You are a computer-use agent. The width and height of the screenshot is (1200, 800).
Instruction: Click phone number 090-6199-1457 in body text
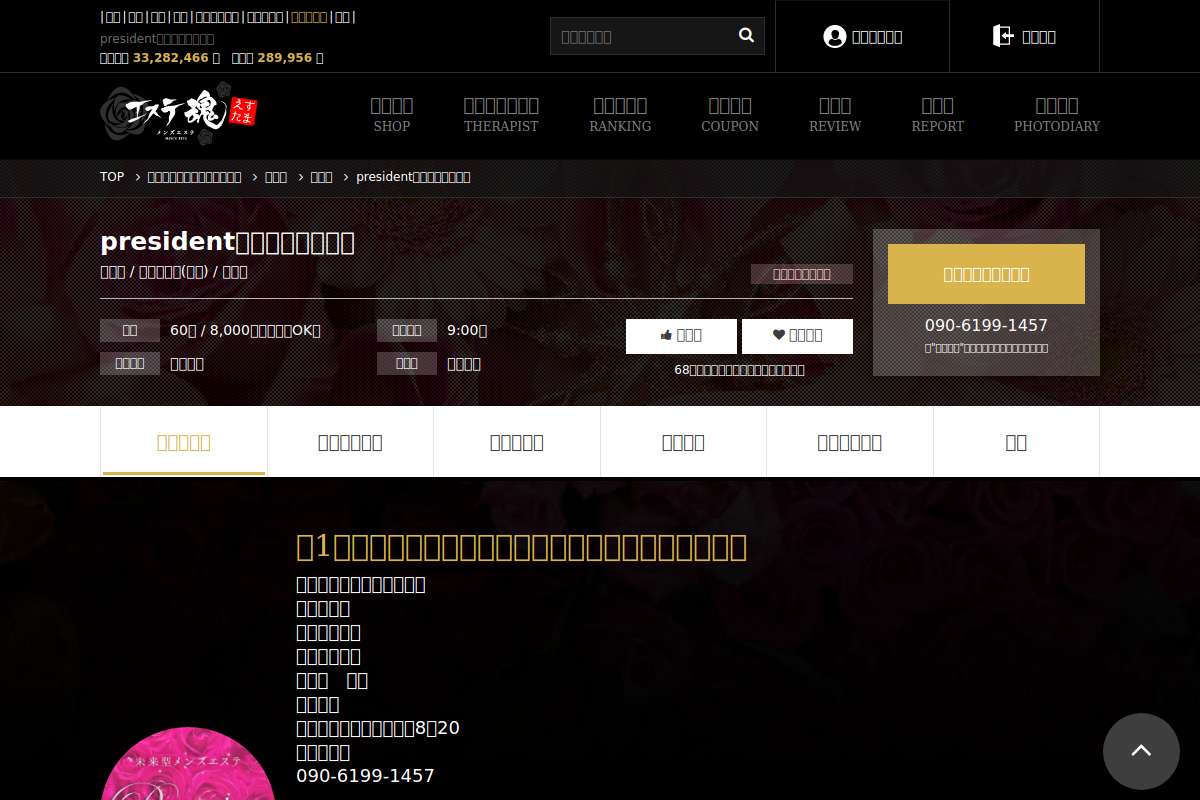[x=365, y=776]
